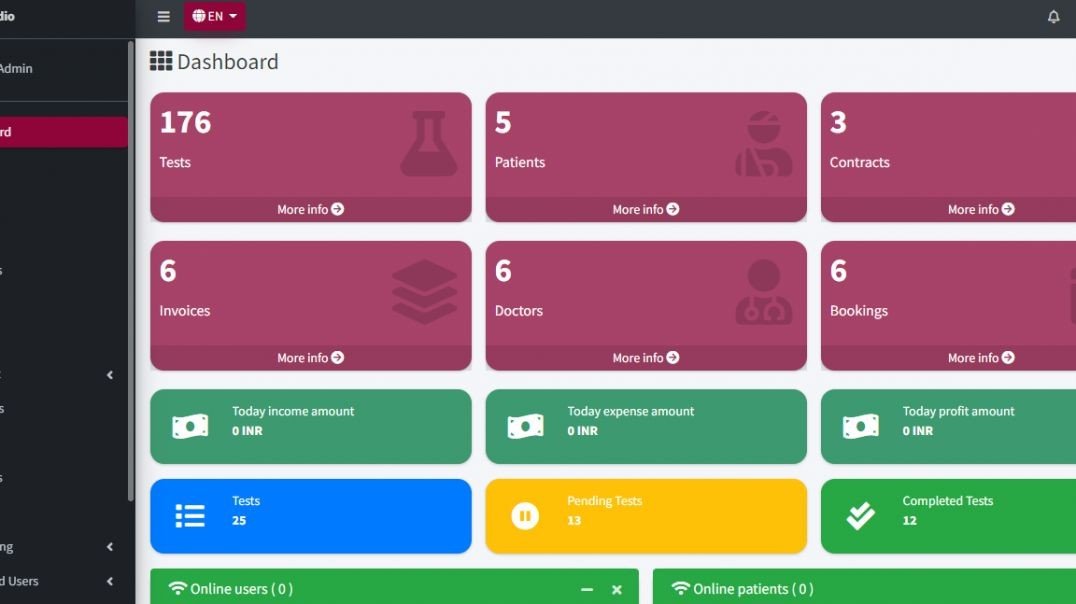Click the pause icon on Pending Tests
Viewport: 1076px width, 604px height.
tap(525, 515)
